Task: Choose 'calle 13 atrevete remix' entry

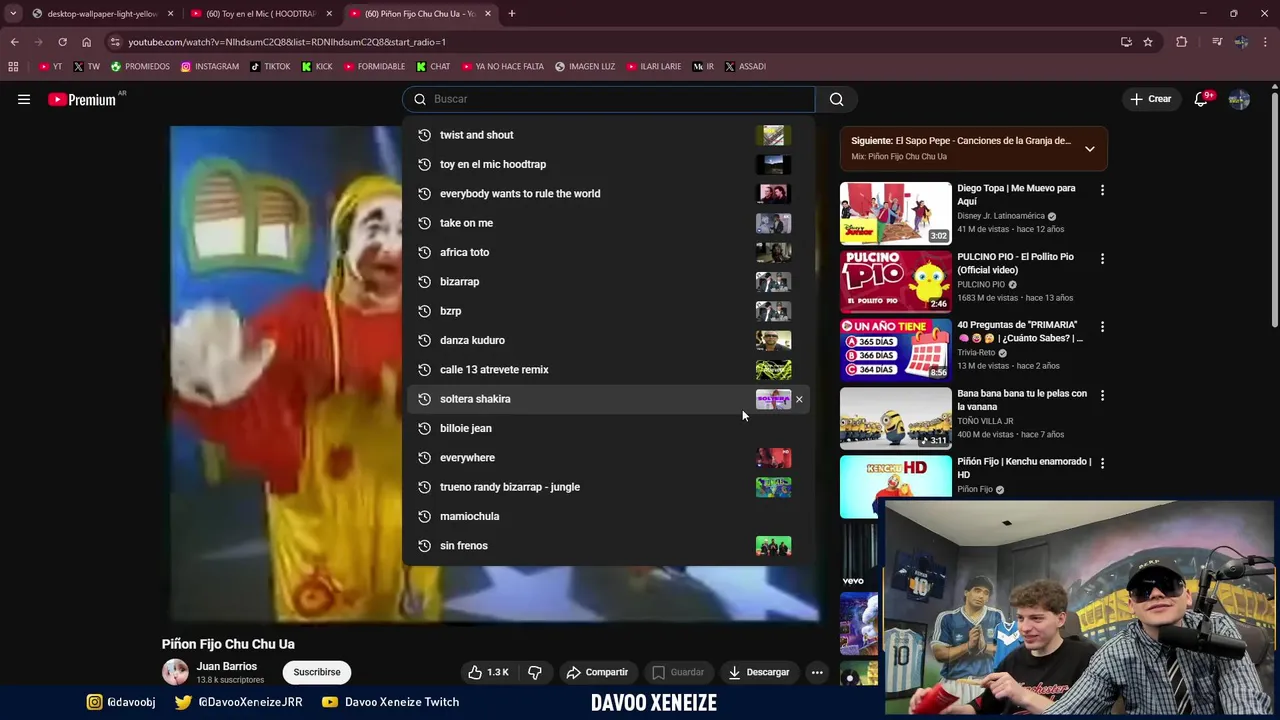Action: coord(607,369)
